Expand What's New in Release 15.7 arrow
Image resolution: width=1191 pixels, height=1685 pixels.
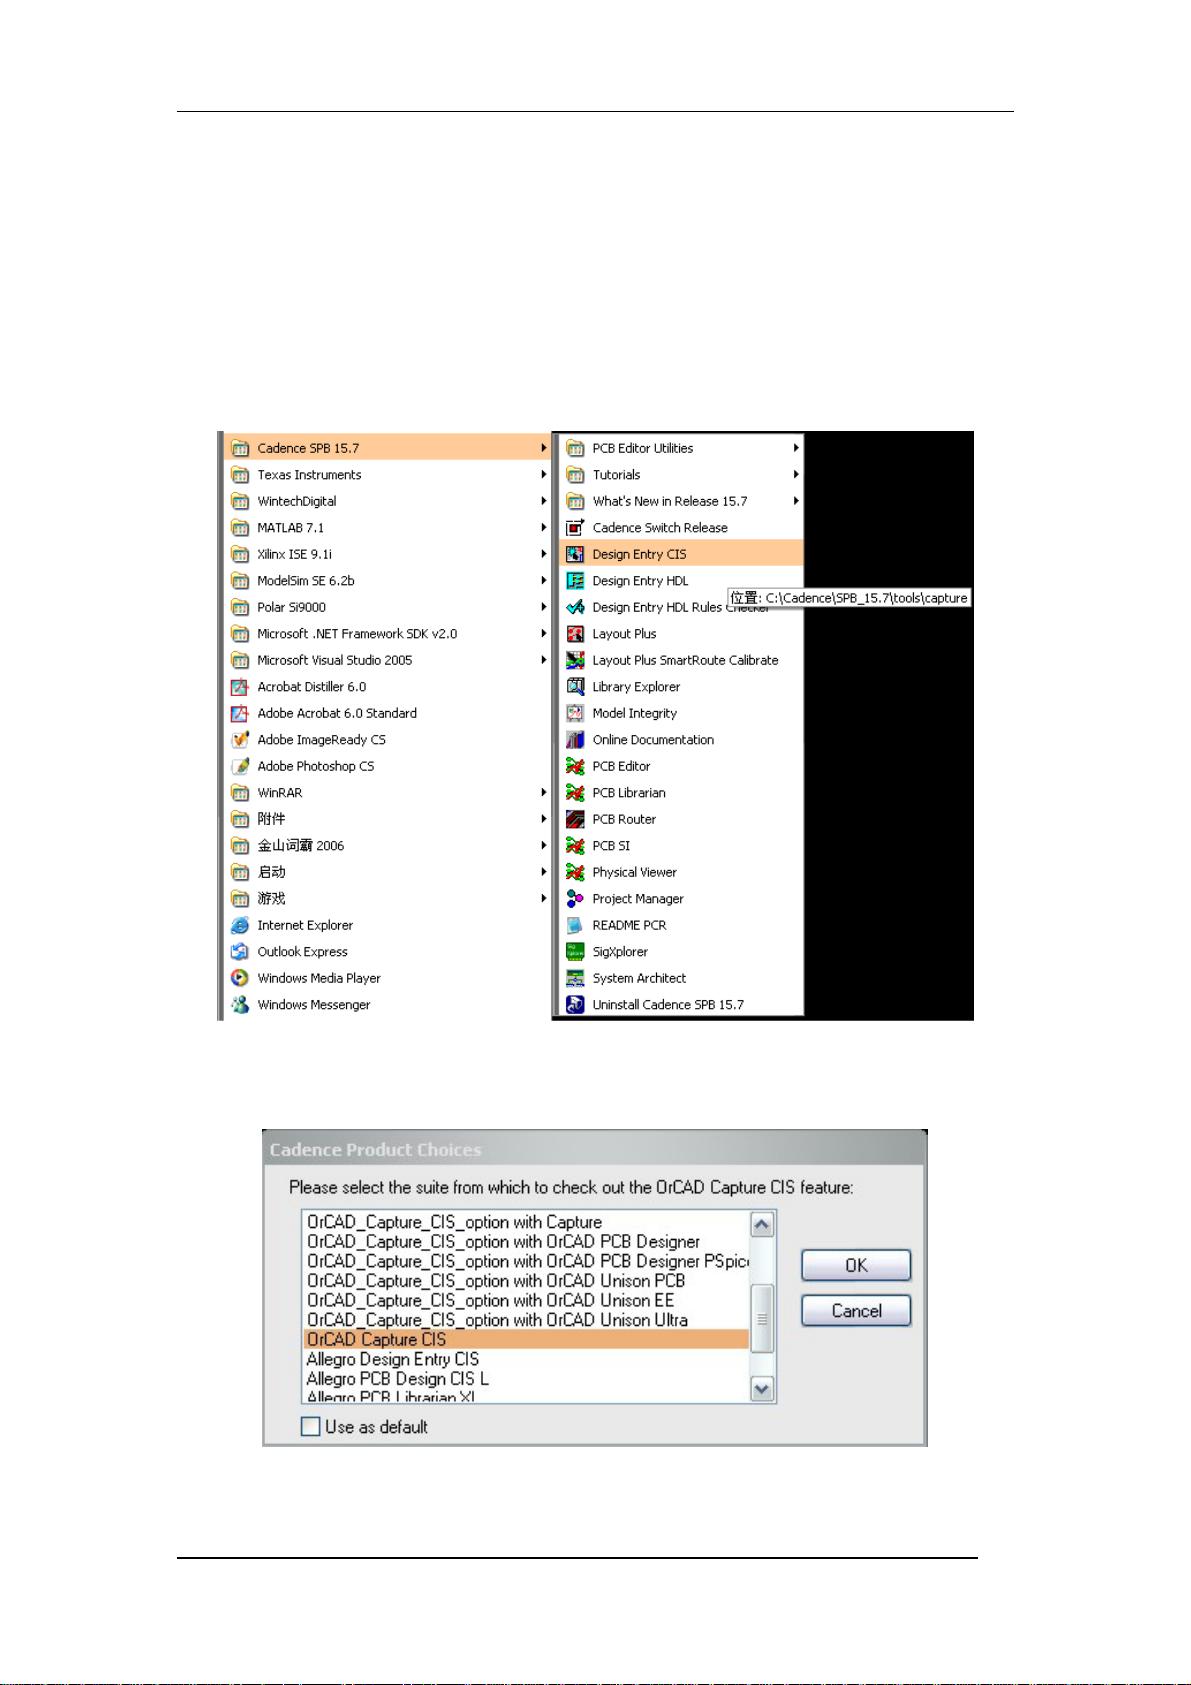point(796,501)
